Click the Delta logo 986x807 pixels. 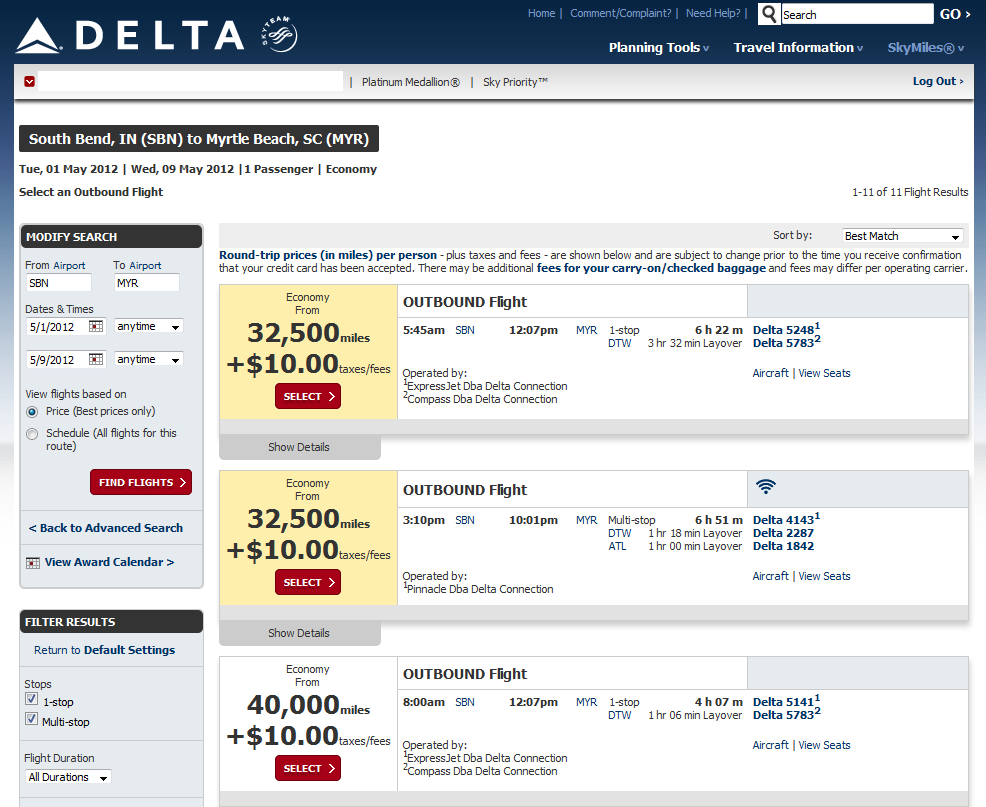130,36
